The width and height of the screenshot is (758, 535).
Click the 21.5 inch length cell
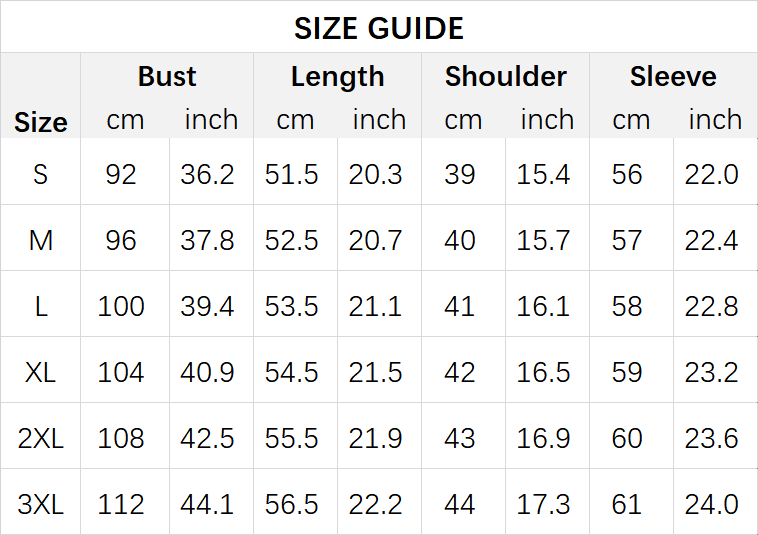[375, 373]
